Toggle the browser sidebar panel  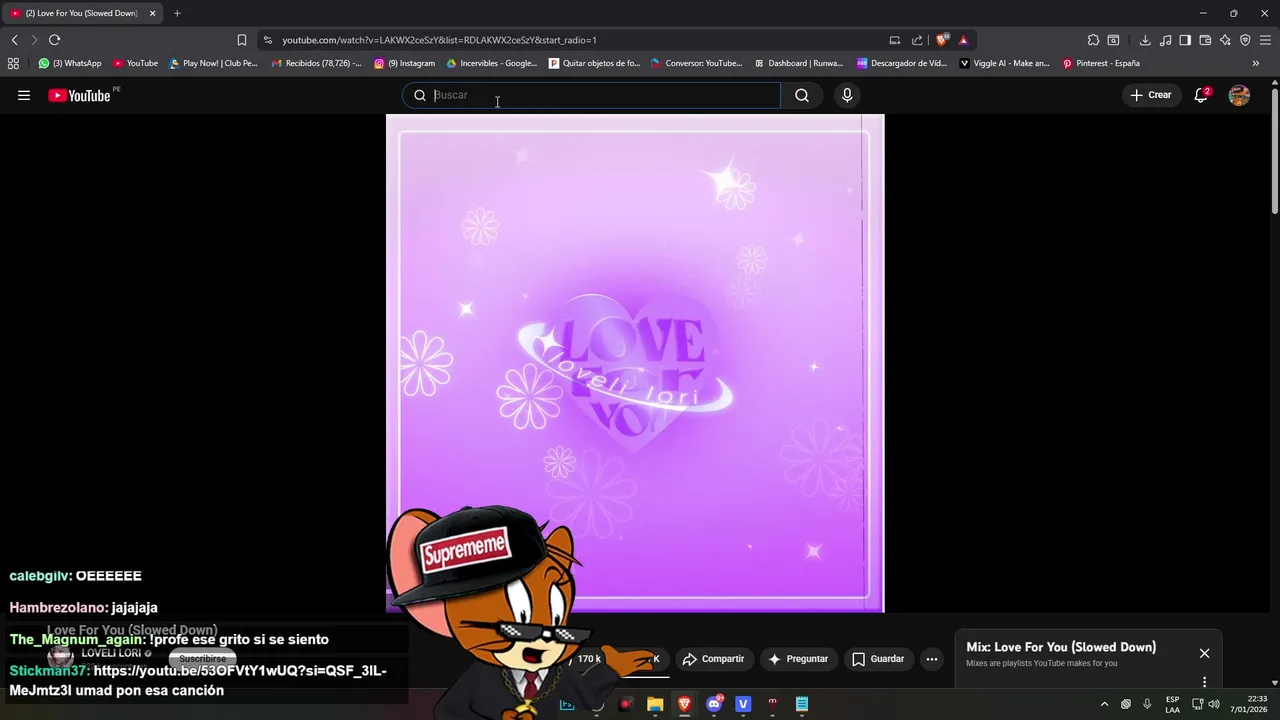[1185, 40]
